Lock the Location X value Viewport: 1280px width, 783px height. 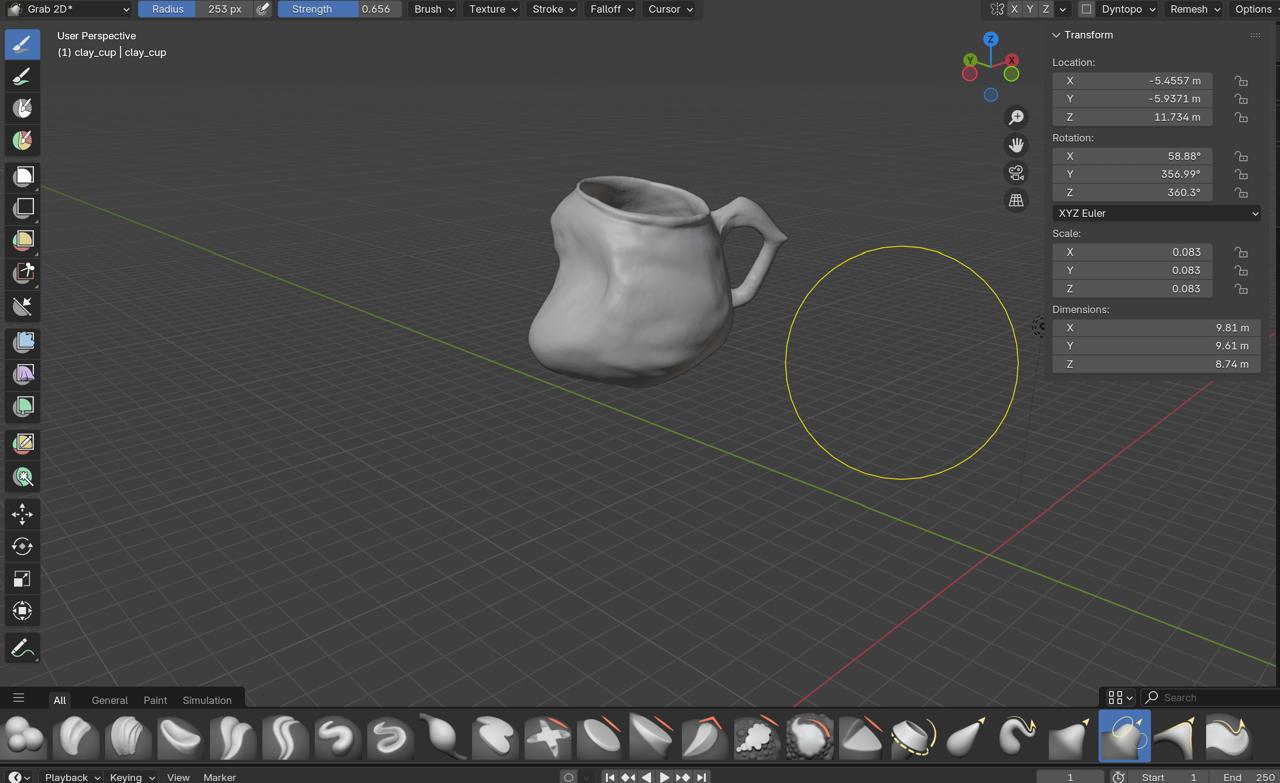[1240, 81]
